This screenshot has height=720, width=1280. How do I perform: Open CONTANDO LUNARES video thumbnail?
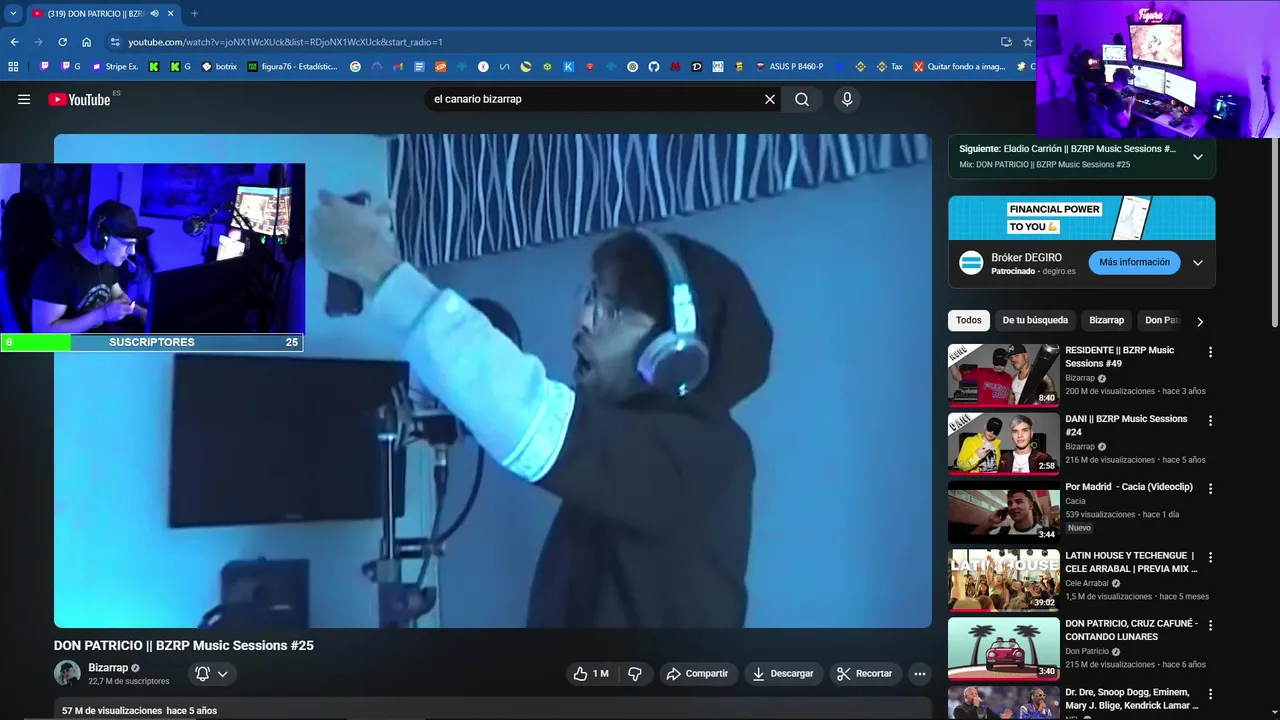(x=1003, y=648)
